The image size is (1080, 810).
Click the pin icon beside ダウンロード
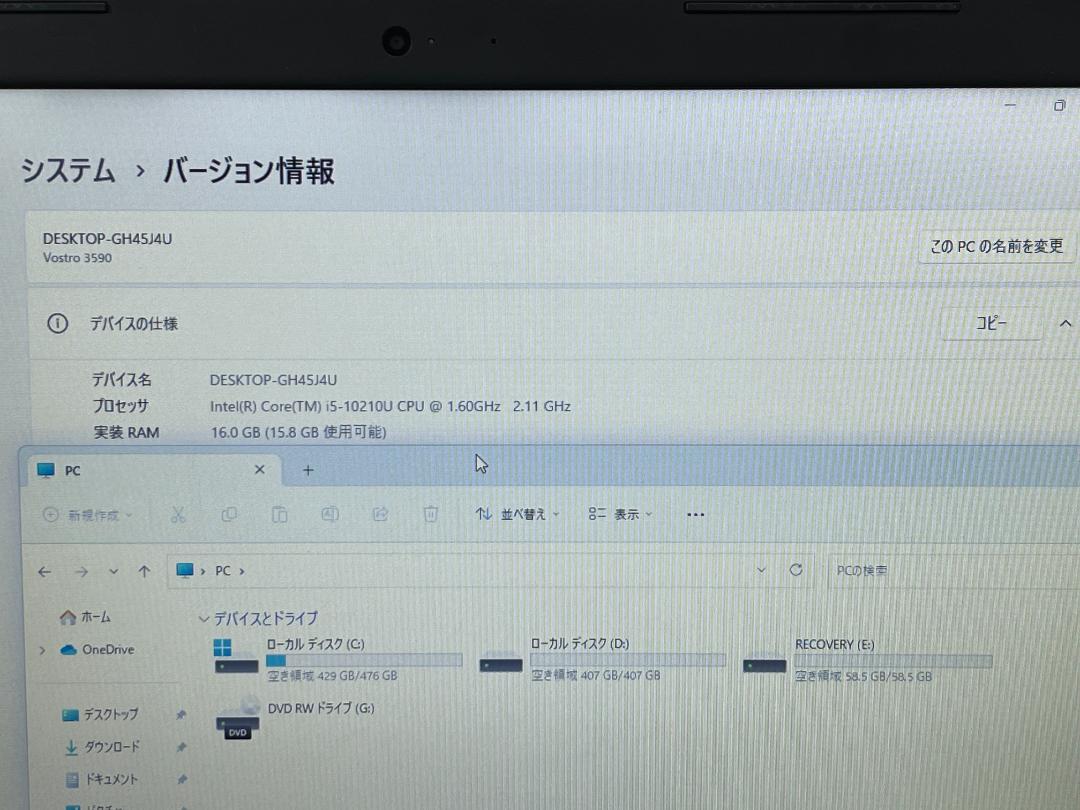click(181, 747)
